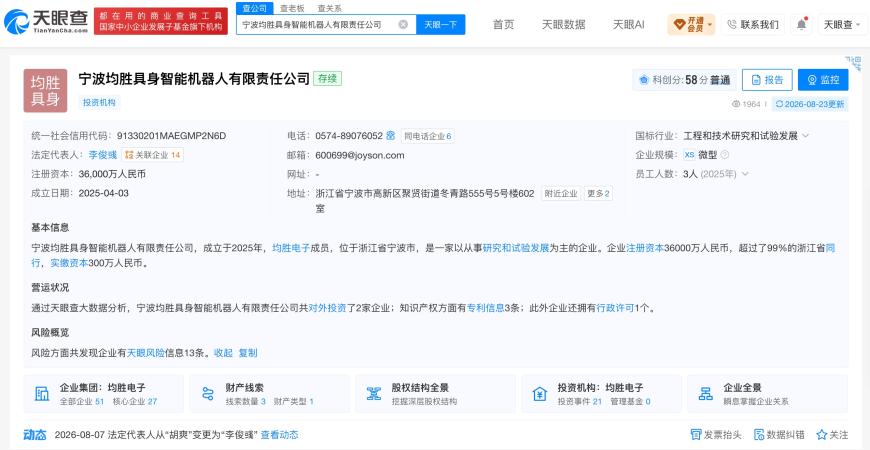Click the 附近企业 button

click(x=561, y=194)
